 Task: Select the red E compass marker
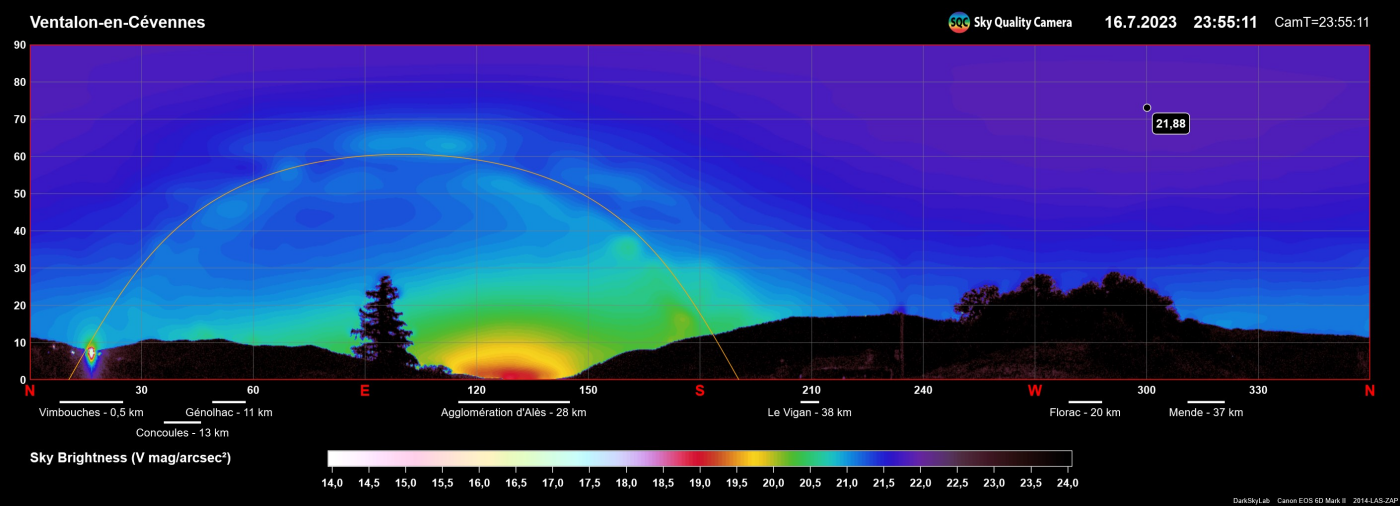(365, 390)
